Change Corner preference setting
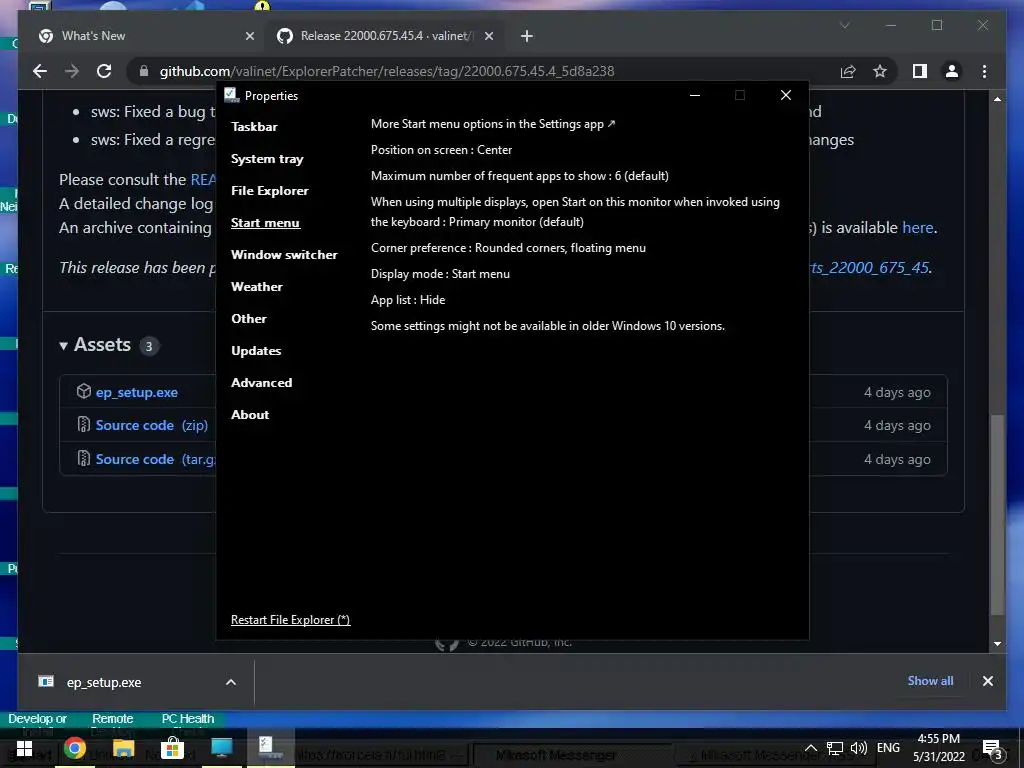 coord(508,248)
